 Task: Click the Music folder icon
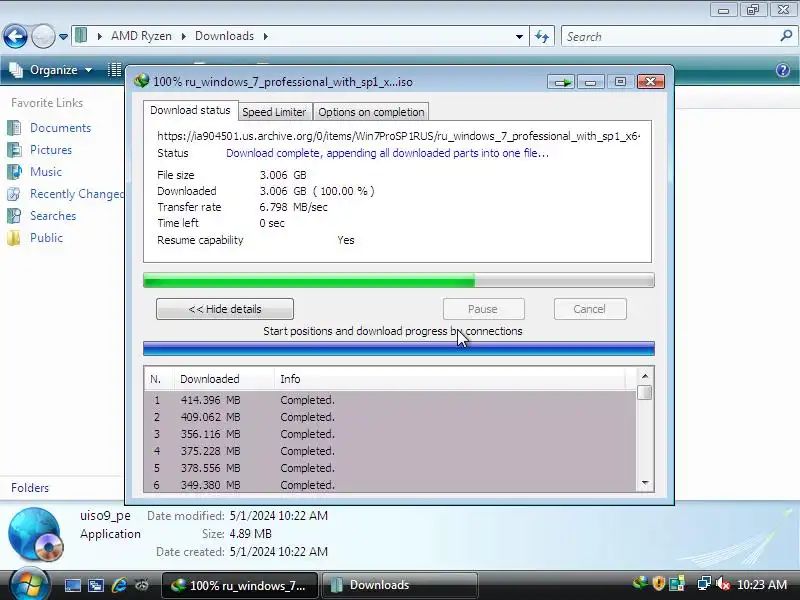pyautogui.click(x=14, y=171)
